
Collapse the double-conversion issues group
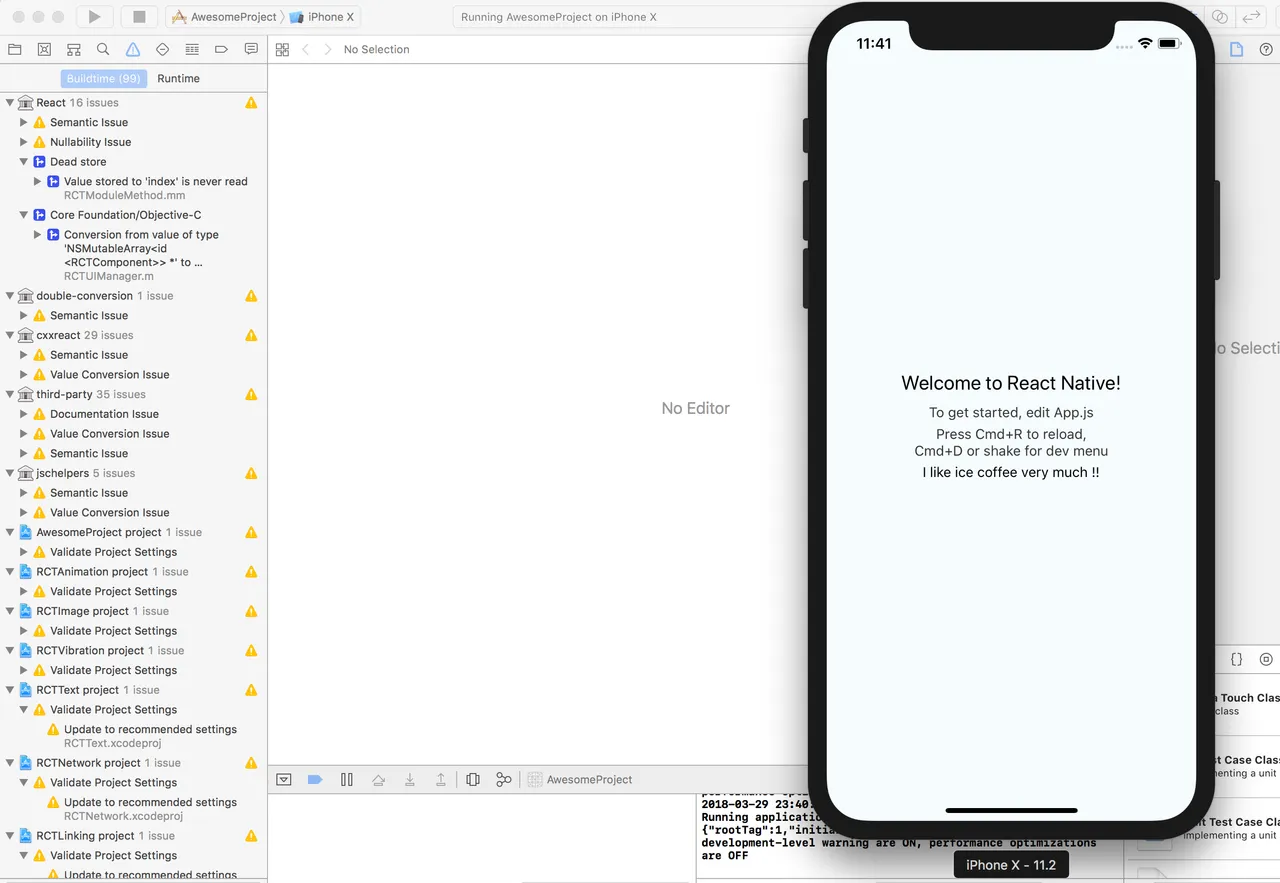(10, 296)
